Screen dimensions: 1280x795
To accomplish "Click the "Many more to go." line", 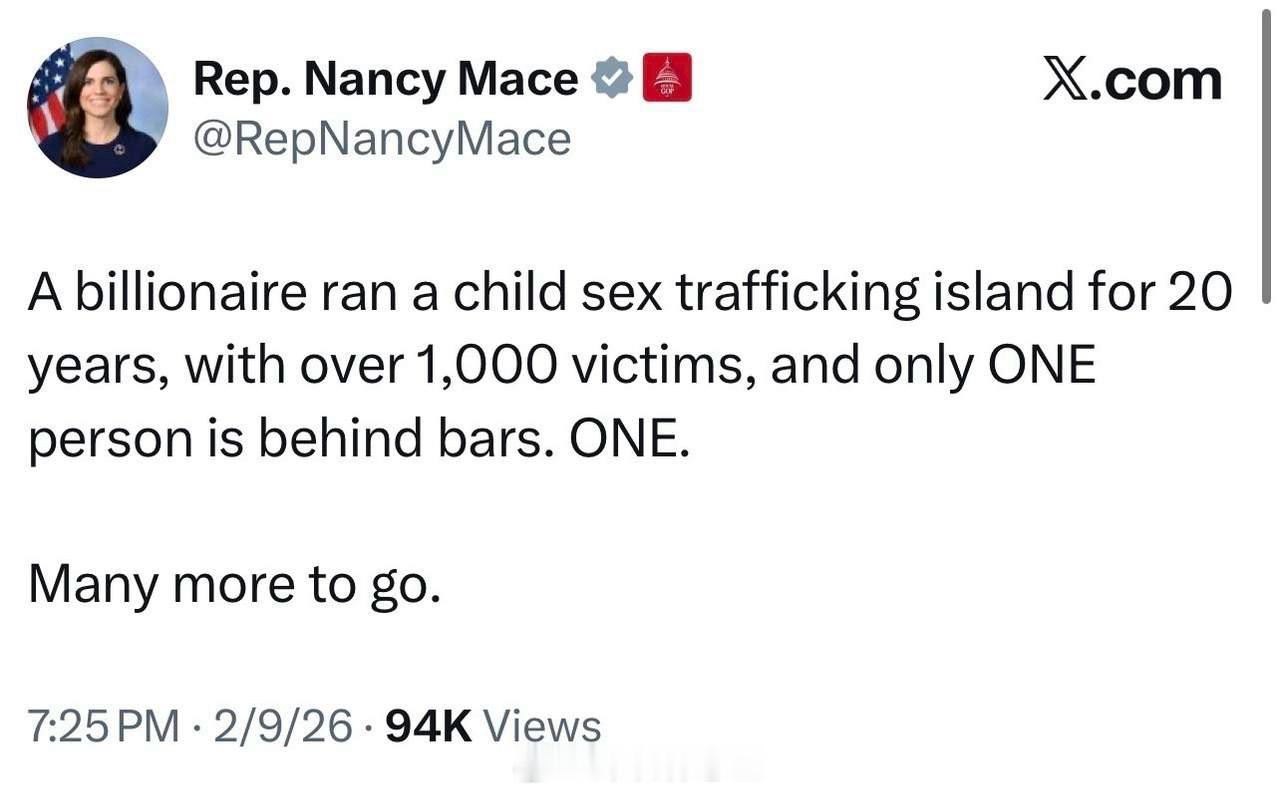I will [x=234, y=585].
